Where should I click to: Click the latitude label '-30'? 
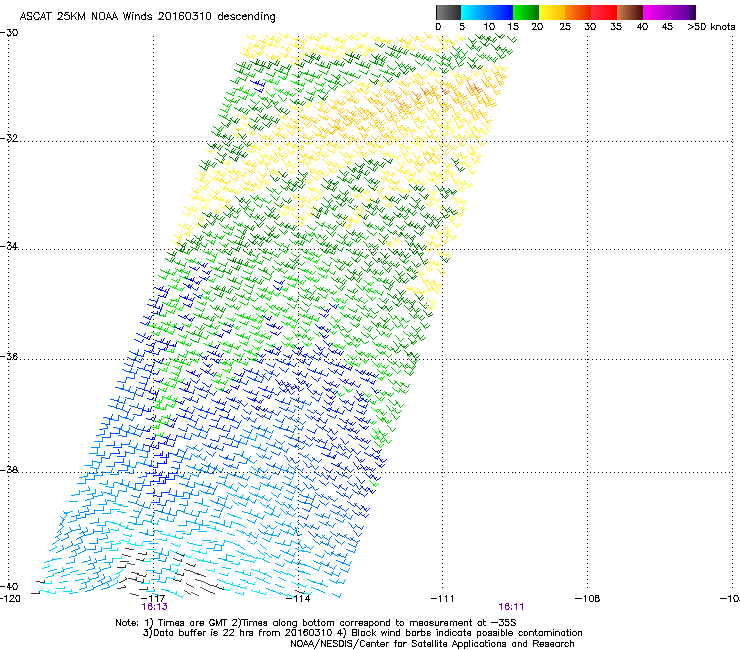point(9,33)
